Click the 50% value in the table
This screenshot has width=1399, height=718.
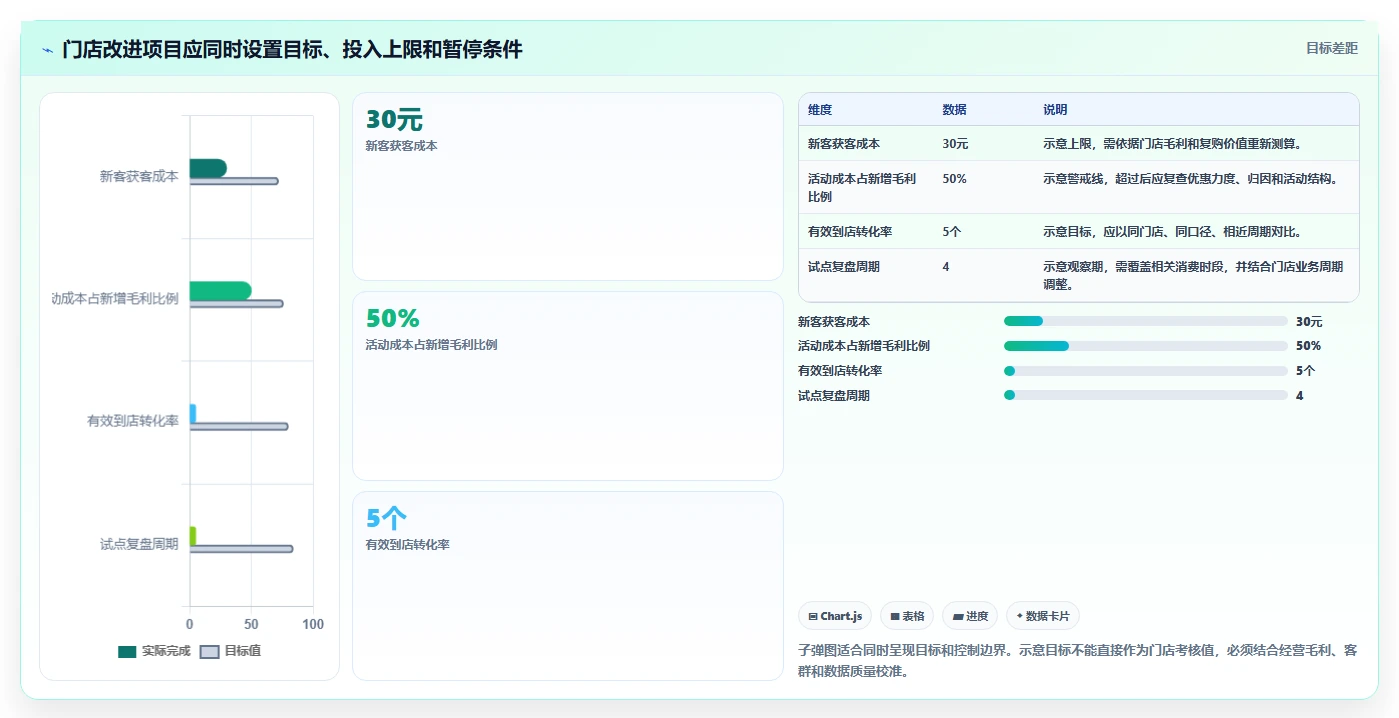pyautogui.click(x=954, y=179)
